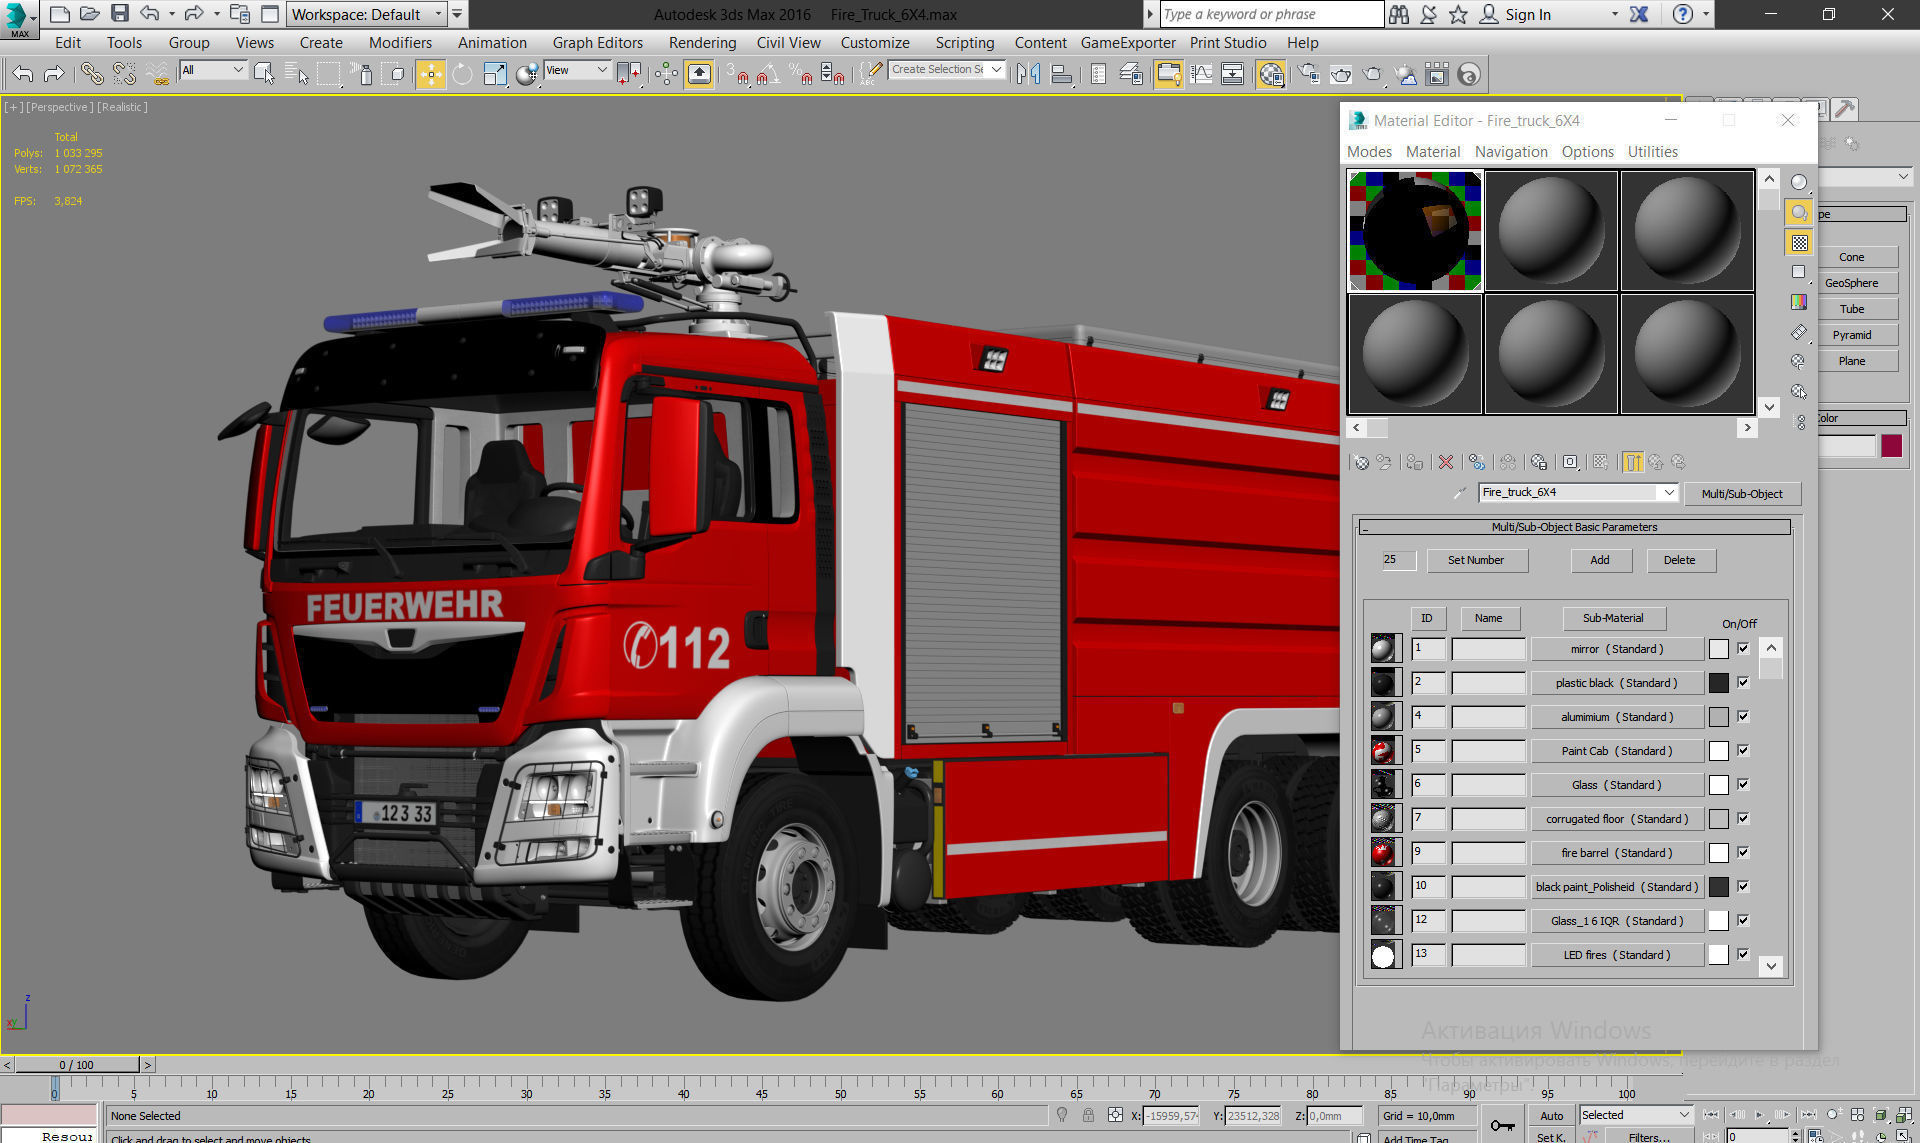Select the Redo arrow in main toolbar
Image resolution: width=1920 pixels, height=1143 pixels.
click(54, 74)
